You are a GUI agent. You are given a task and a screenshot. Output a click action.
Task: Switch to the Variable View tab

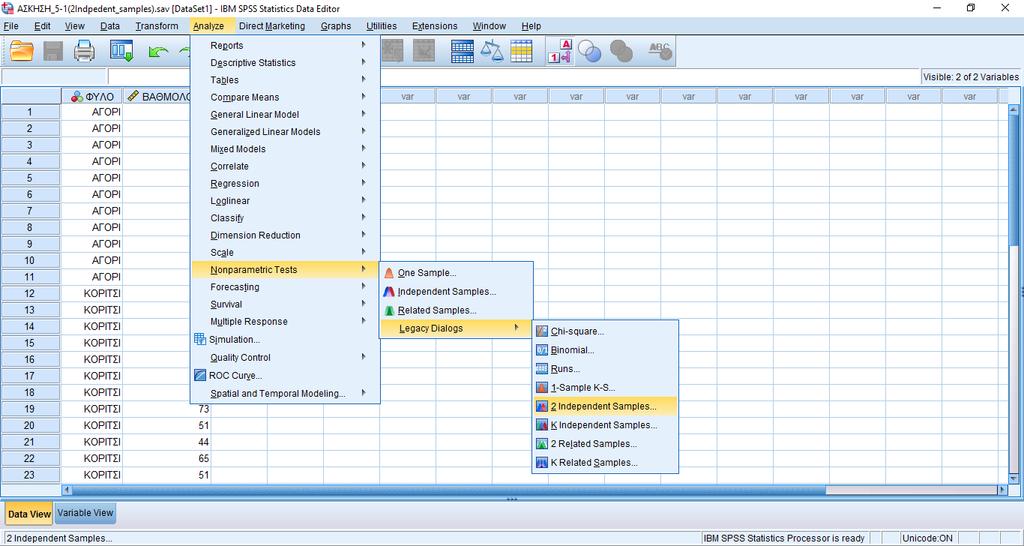(85, 513)
